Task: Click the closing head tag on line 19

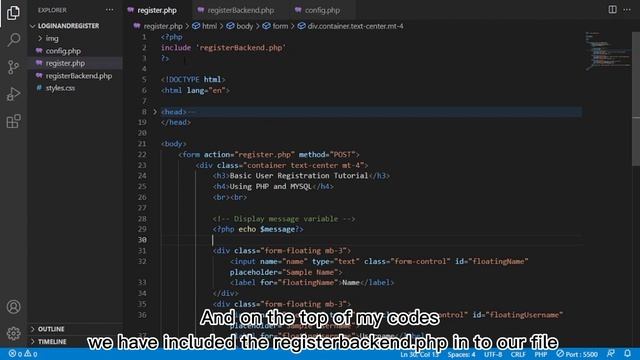Action: tap(176, 122)
